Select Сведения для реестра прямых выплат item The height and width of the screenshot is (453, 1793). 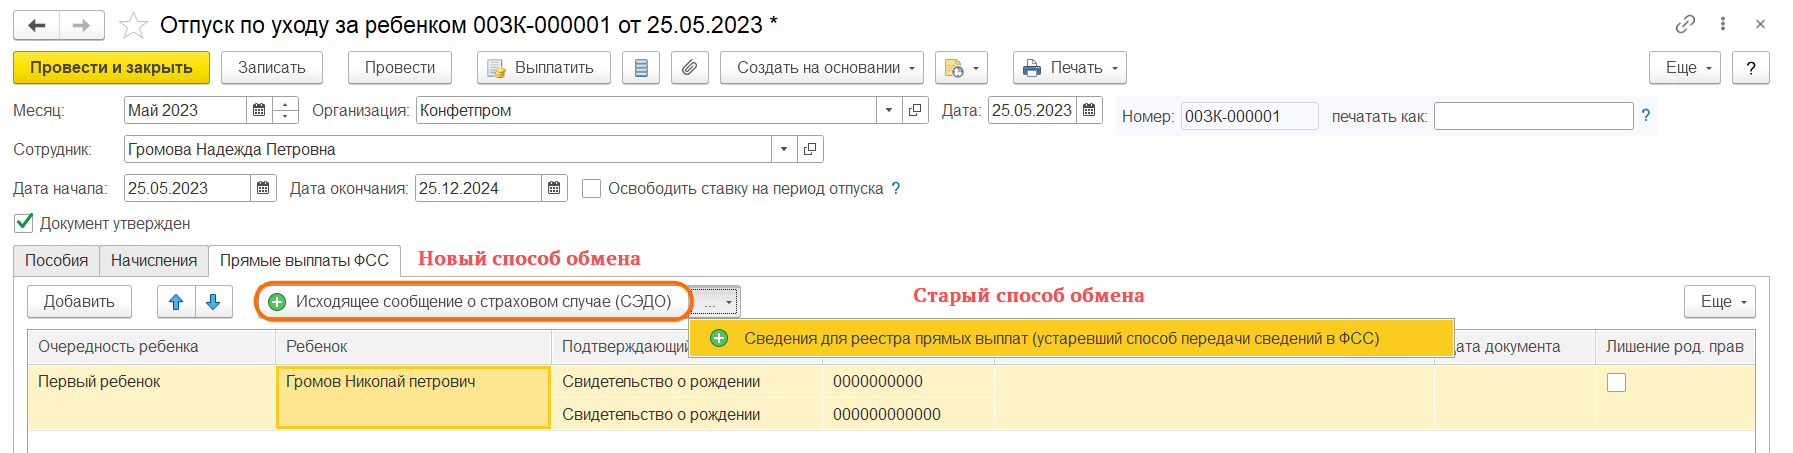1060,338
